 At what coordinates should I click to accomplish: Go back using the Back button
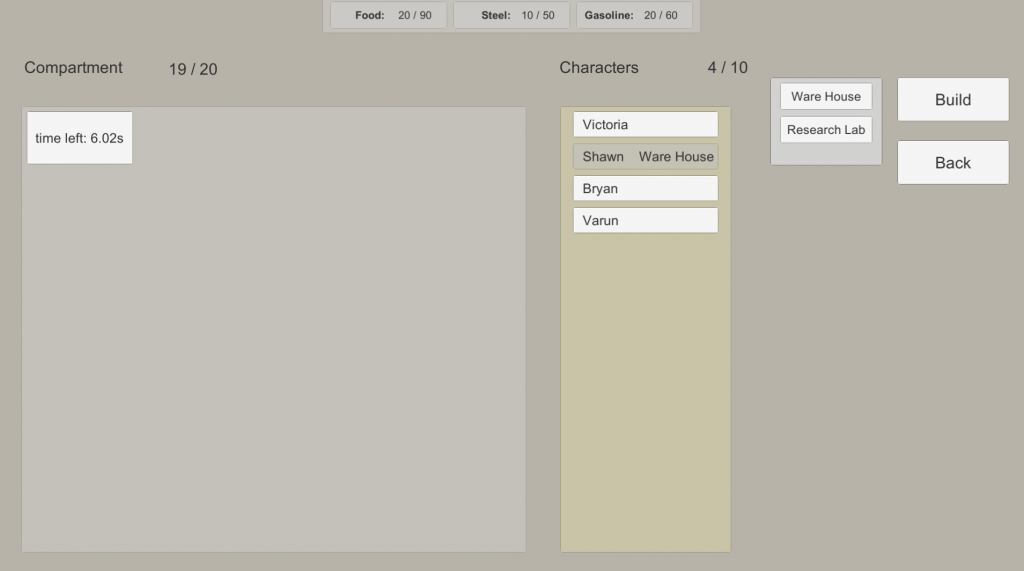953,163
